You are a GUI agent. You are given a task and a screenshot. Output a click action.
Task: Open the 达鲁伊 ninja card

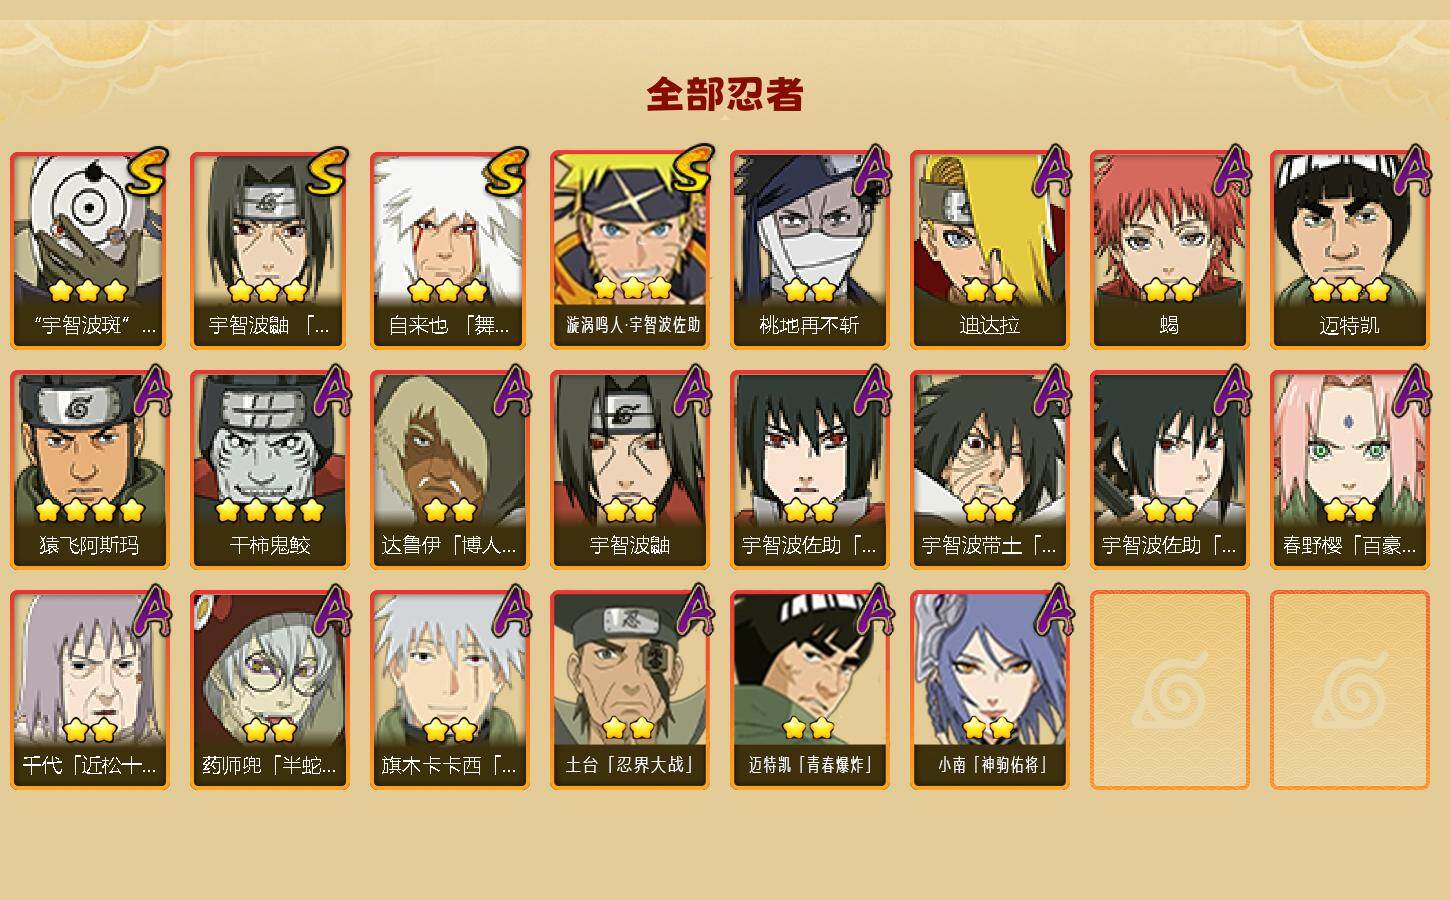tap(450, 470)
